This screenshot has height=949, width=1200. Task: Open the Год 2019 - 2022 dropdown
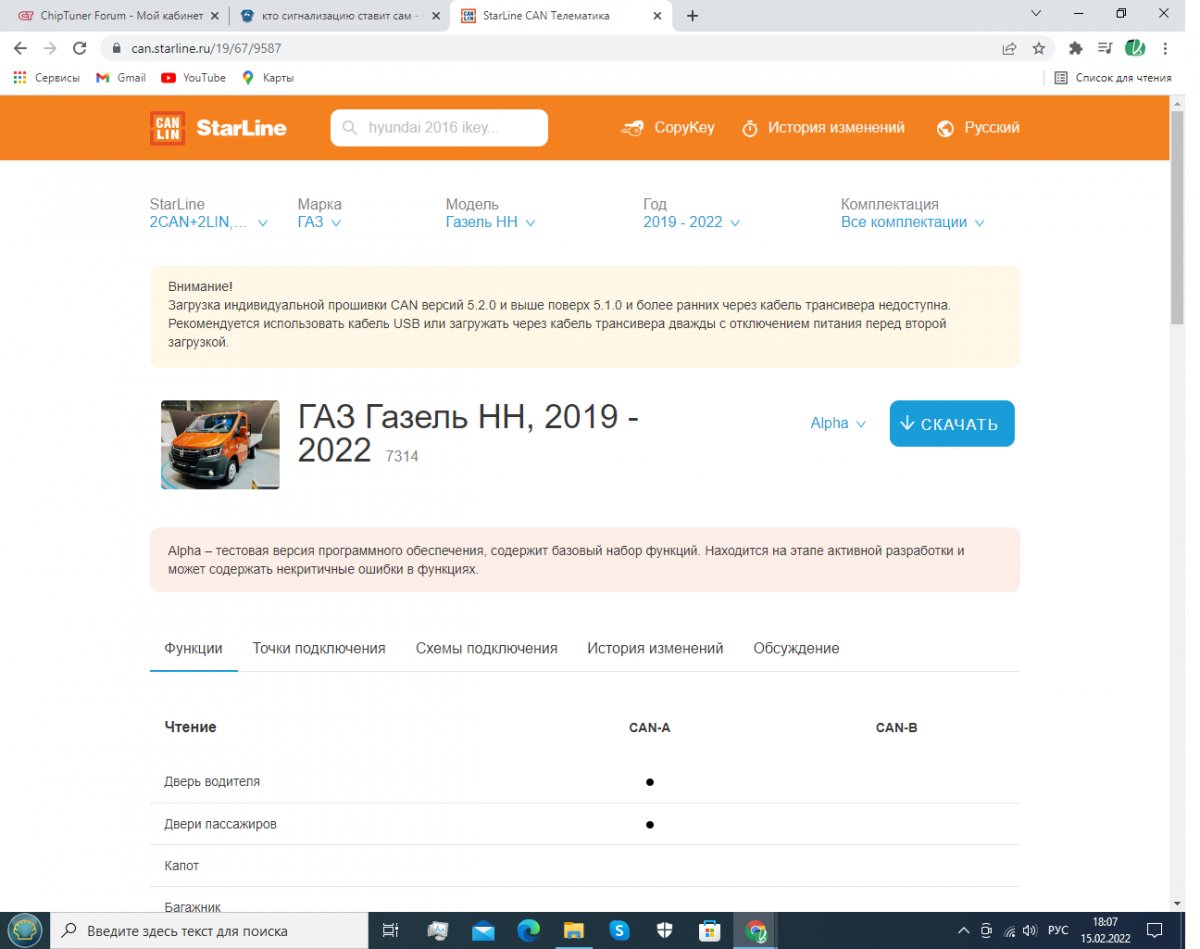(691, 222)
